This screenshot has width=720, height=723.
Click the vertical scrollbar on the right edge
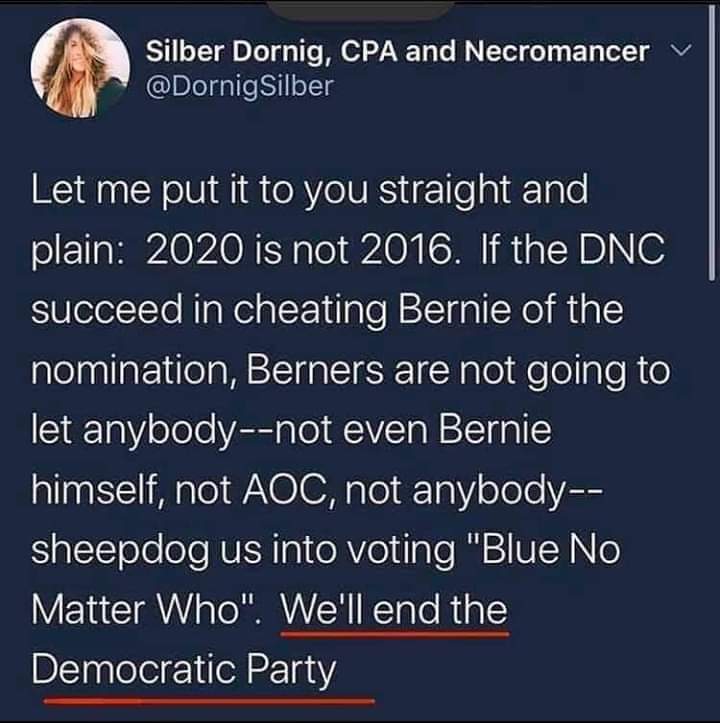tap(712, 143)
